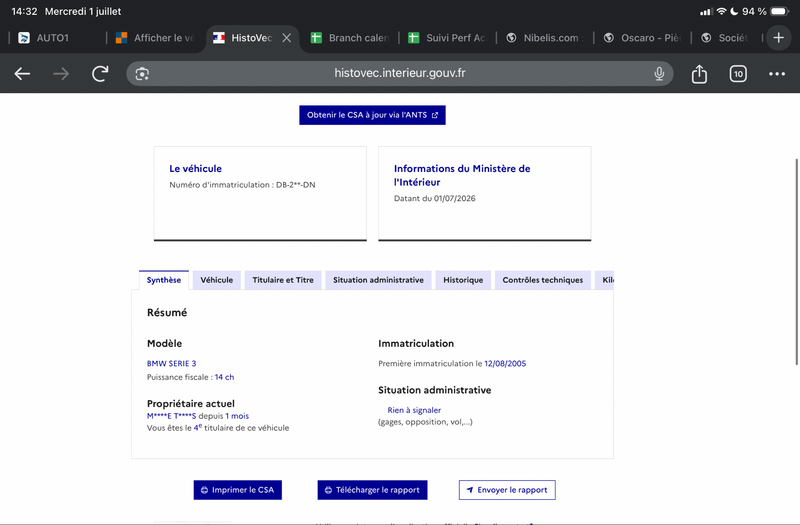Viewport: 800px width, 525px height.
Task: Click the Rien à signaler status
Action: [x=414, y=410]
